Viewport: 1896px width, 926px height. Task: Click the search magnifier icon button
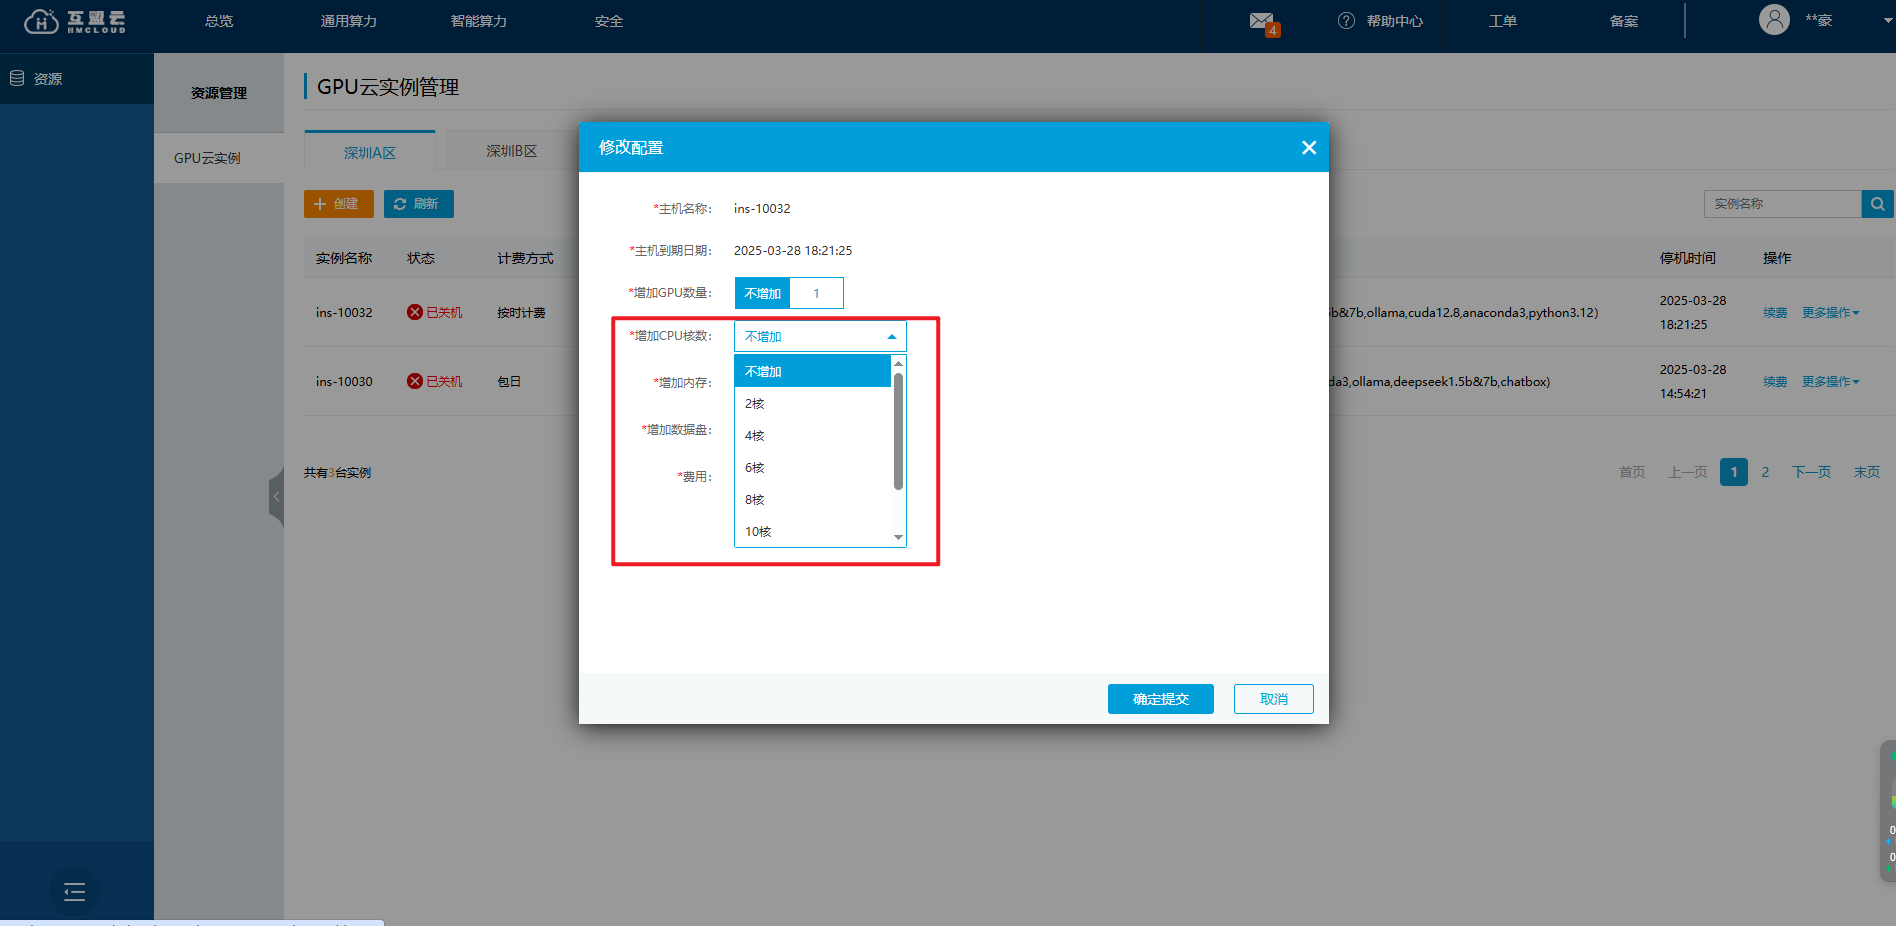(x=1878, y=204)
